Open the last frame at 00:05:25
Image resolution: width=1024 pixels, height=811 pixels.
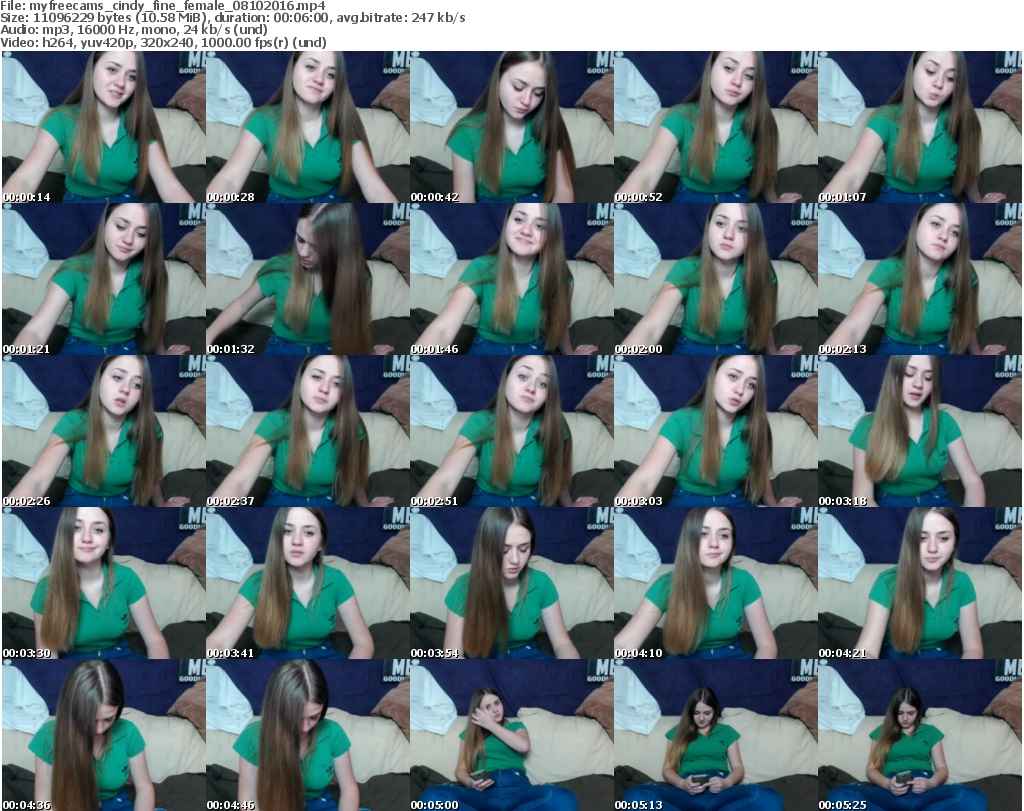[920, 735]
